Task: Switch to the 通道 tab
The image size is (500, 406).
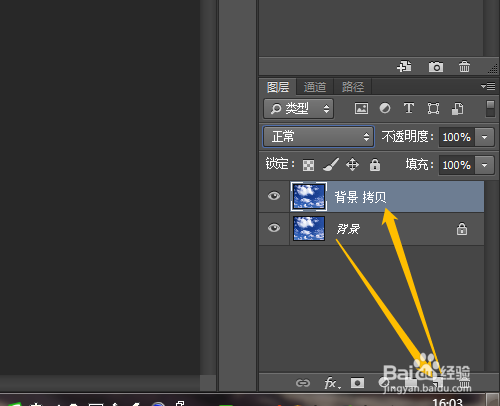Action: pyautogui.click(x=315, y=87)
